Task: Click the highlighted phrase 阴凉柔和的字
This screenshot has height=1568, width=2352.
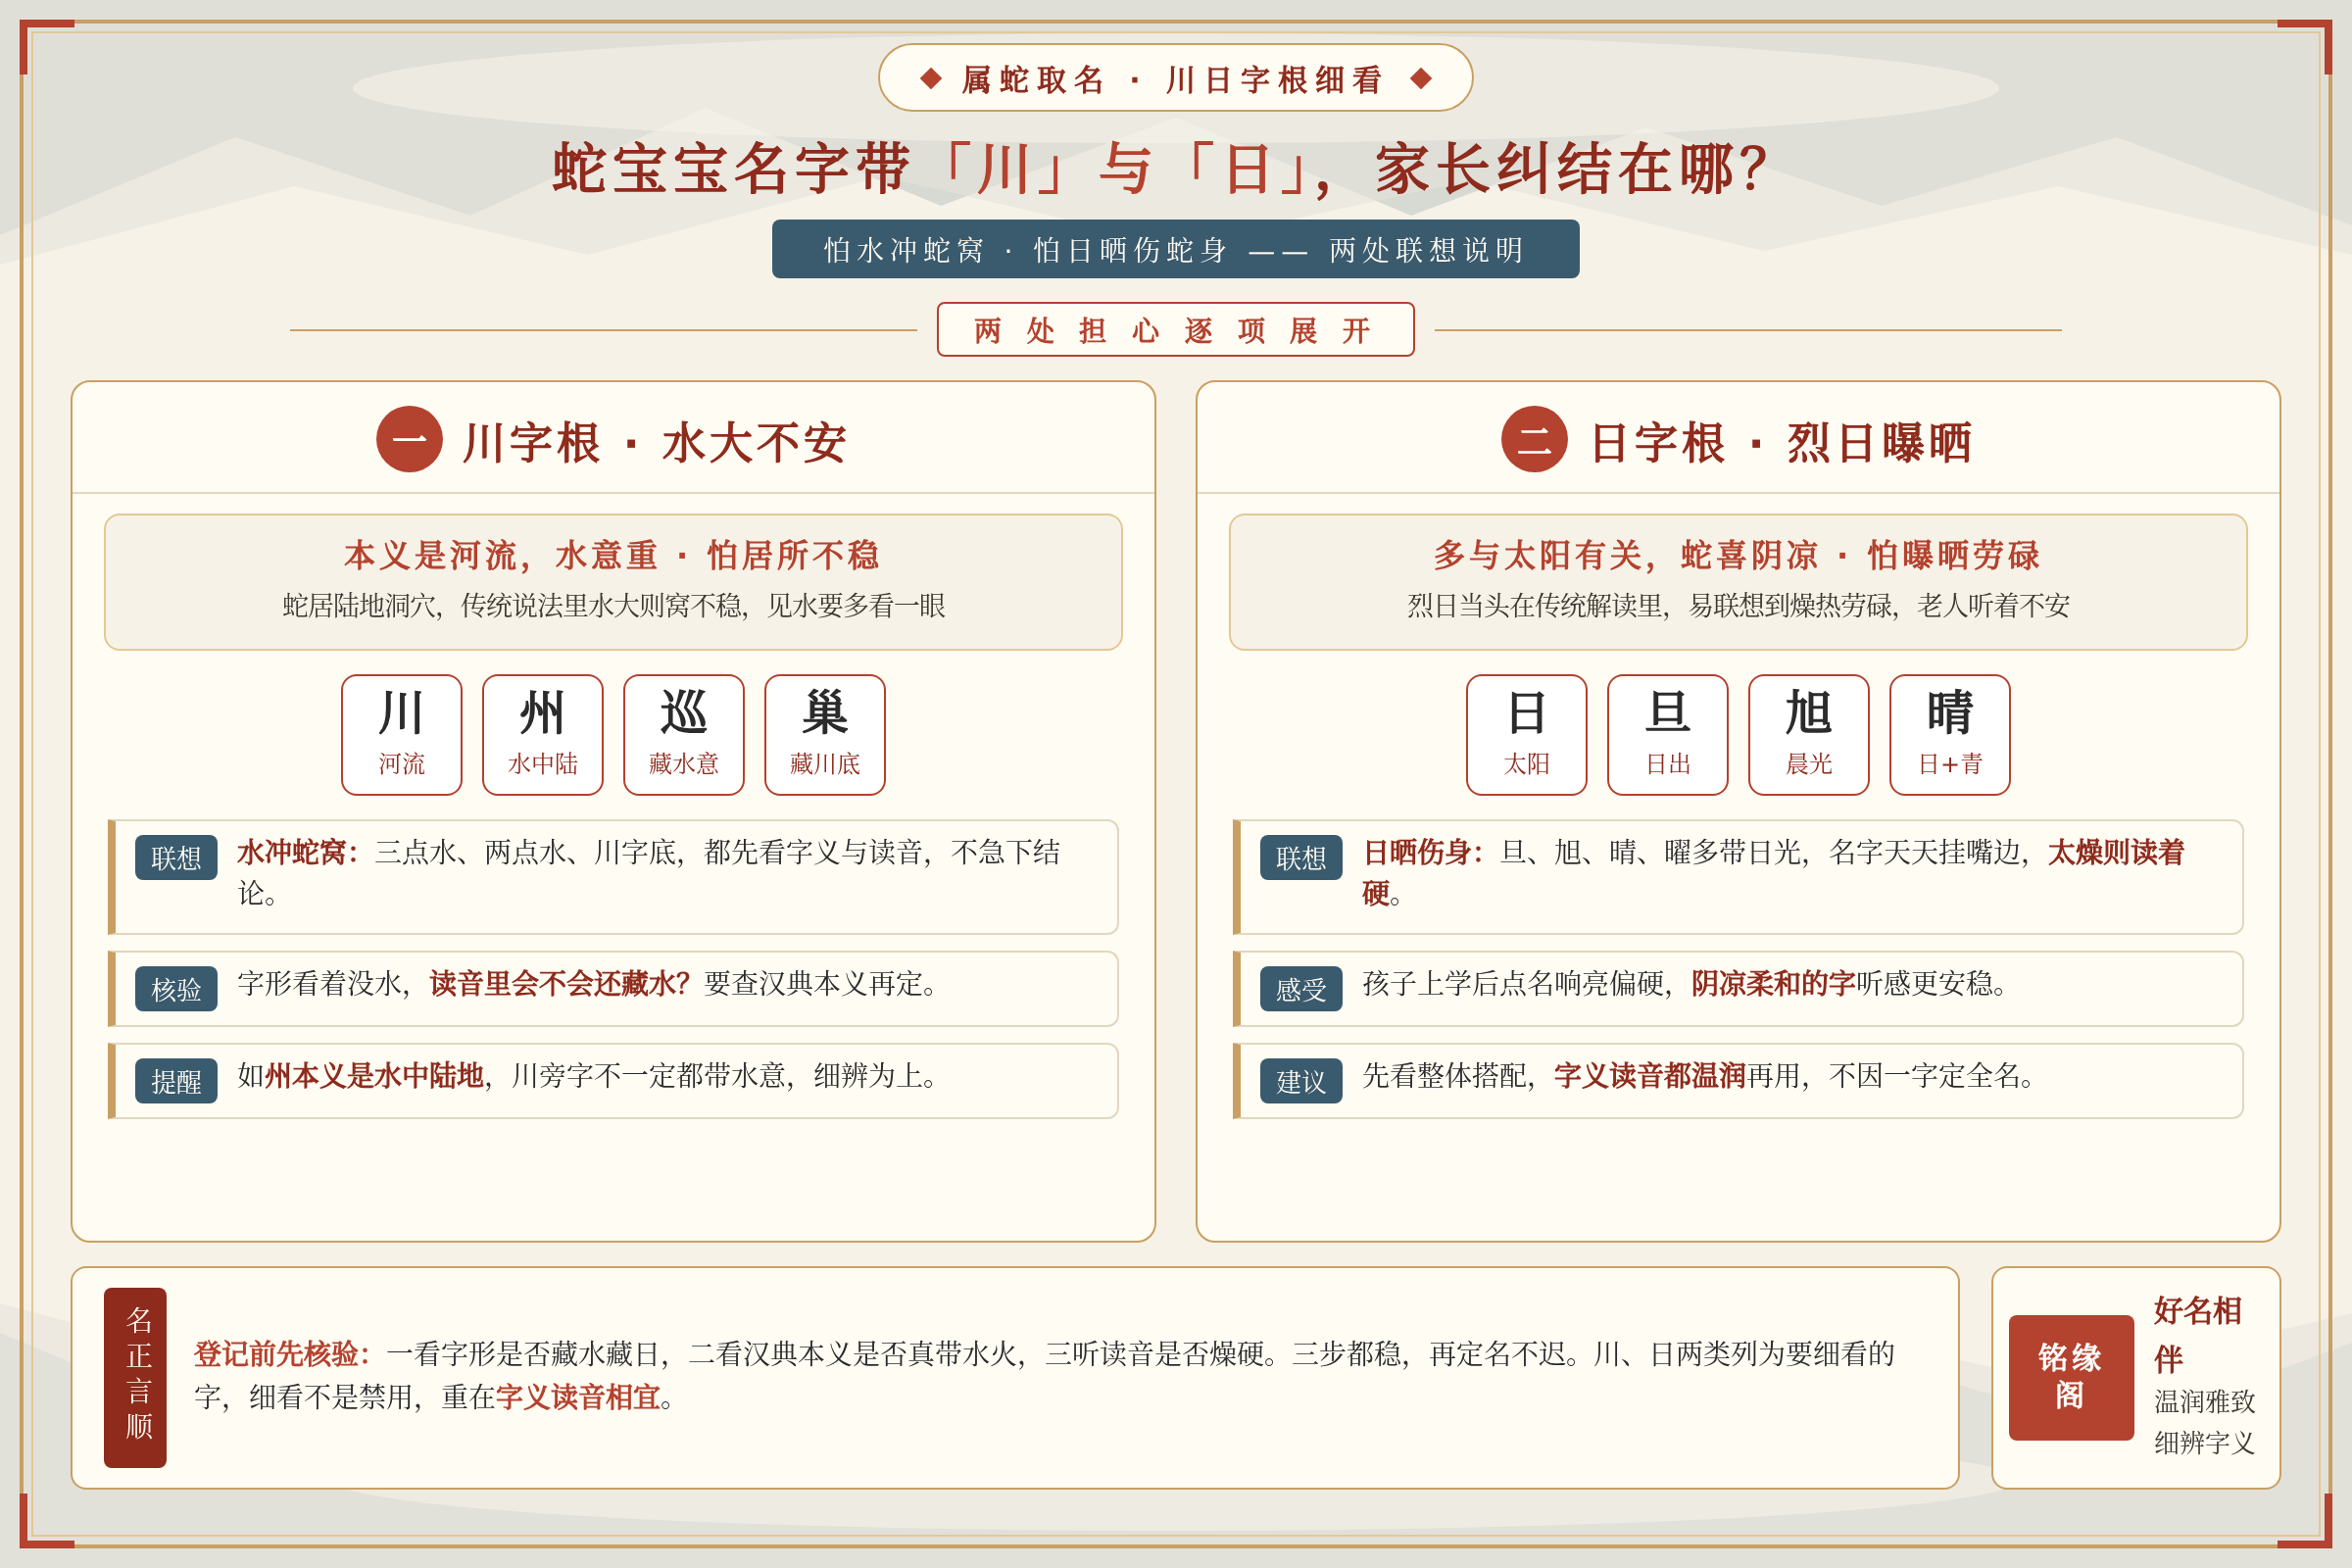Action: [x=1773, y=983]
